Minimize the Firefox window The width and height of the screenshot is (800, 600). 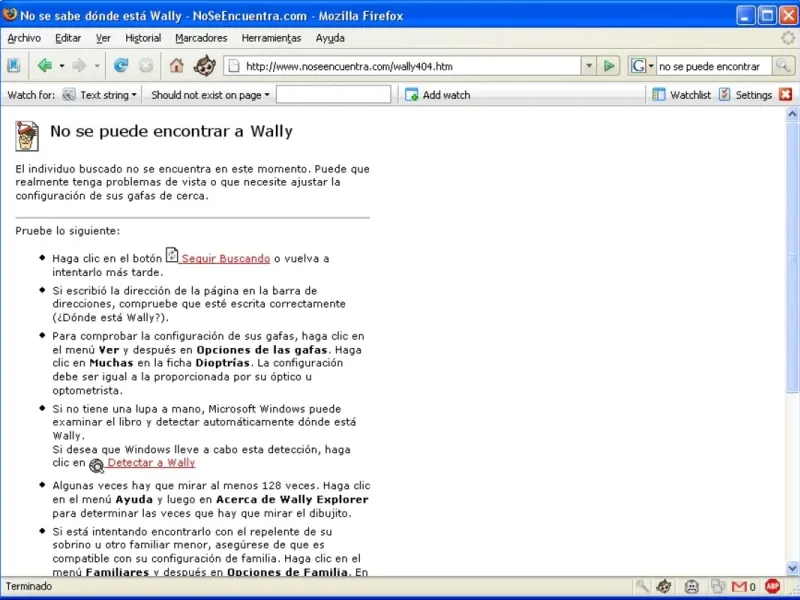coord(745,15)
